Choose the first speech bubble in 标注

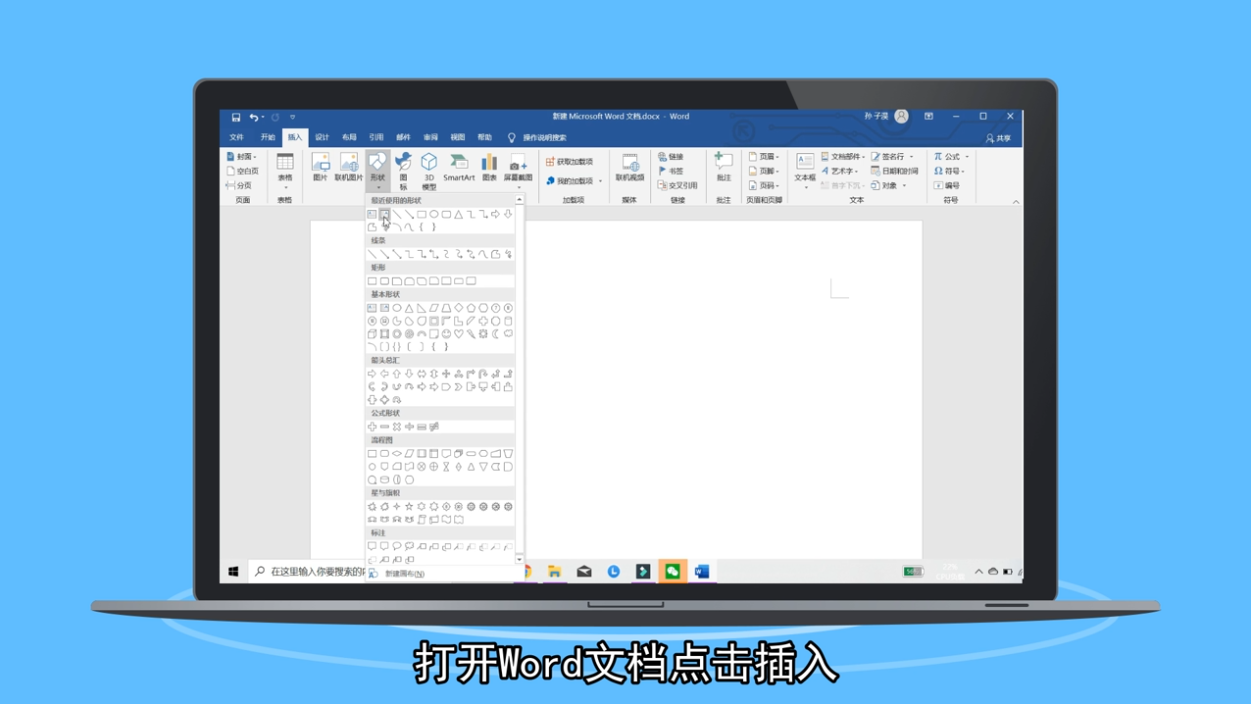(372, 546)
